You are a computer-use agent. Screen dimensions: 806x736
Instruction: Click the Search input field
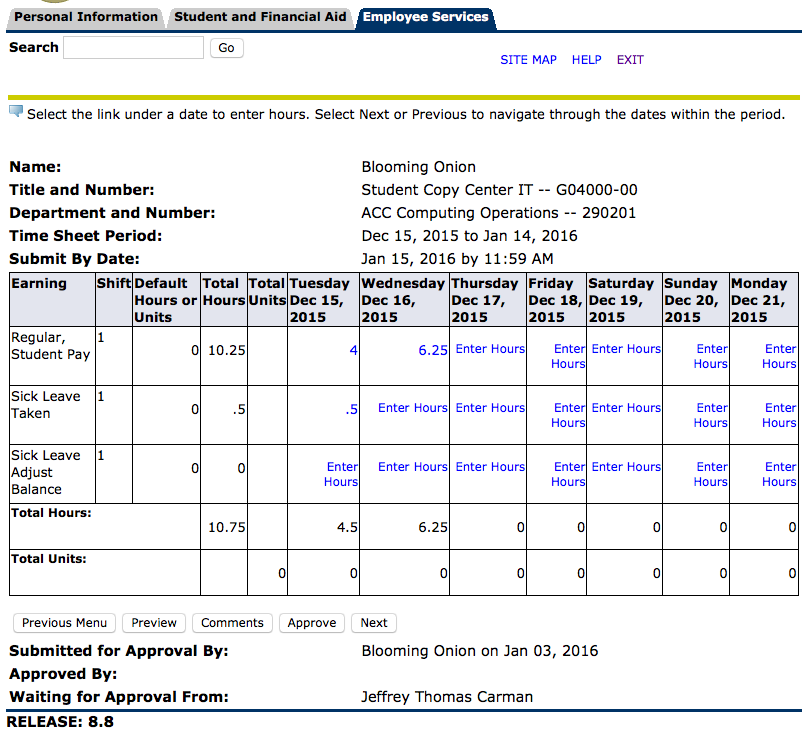(134, 48)
